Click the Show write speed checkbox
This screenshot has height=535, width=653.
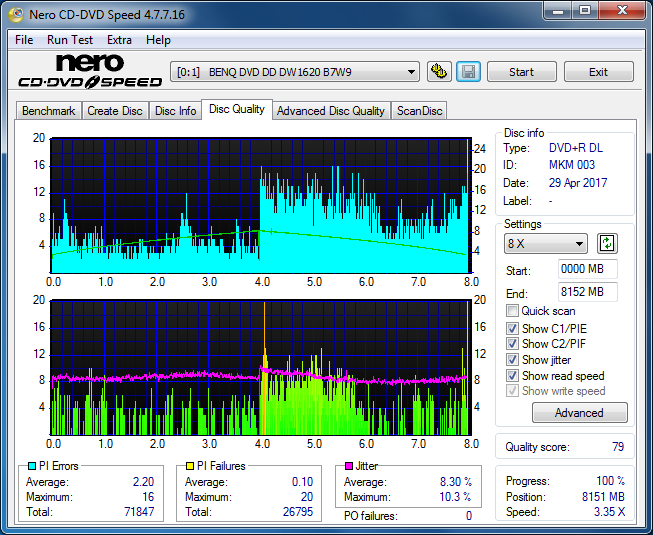[x=512, y=391]
